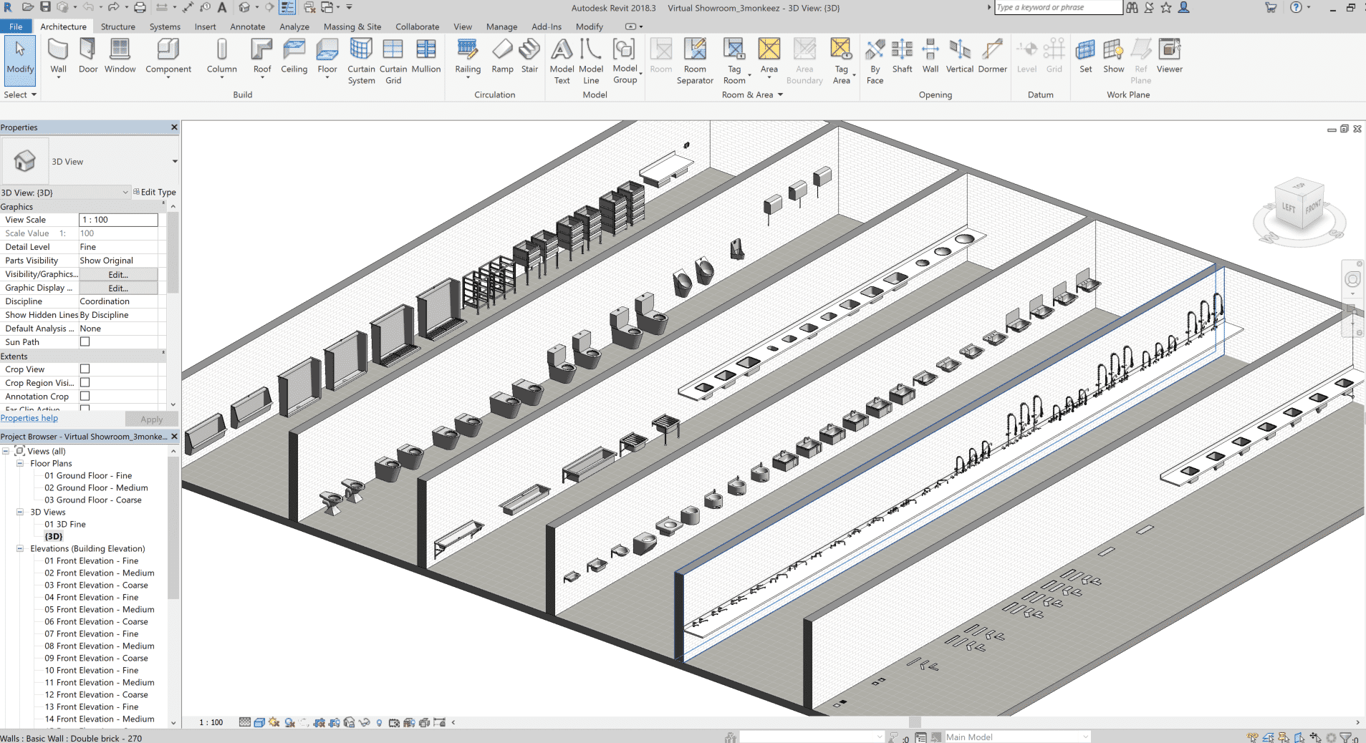Click the View Scale input field
Viewport: 1366px width, 743px height.
tap(118, 220)
